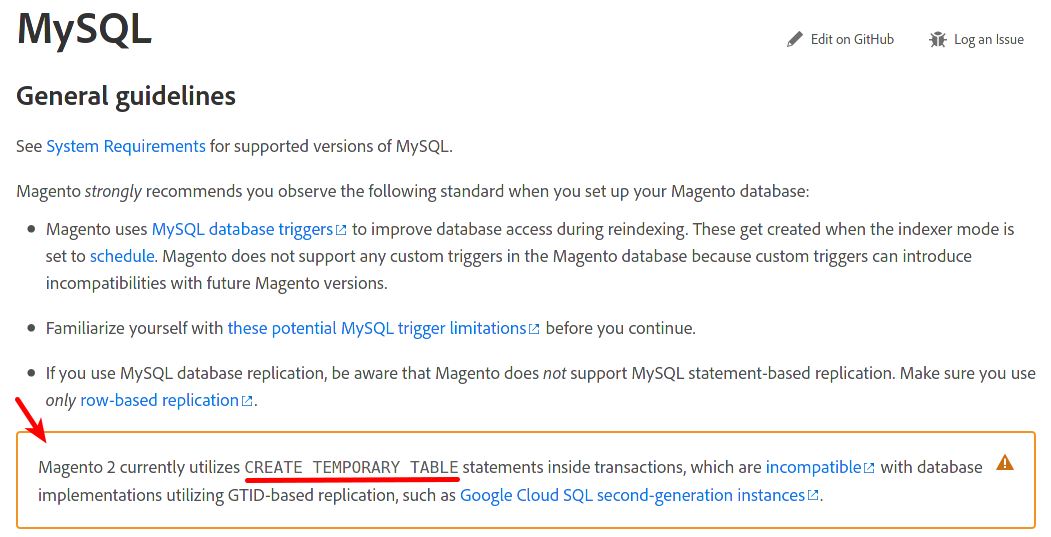This screenshot has height=537, width=1051.
Task: Click external-link icon after trigger limitations link
Action: [x=534, y=329]
